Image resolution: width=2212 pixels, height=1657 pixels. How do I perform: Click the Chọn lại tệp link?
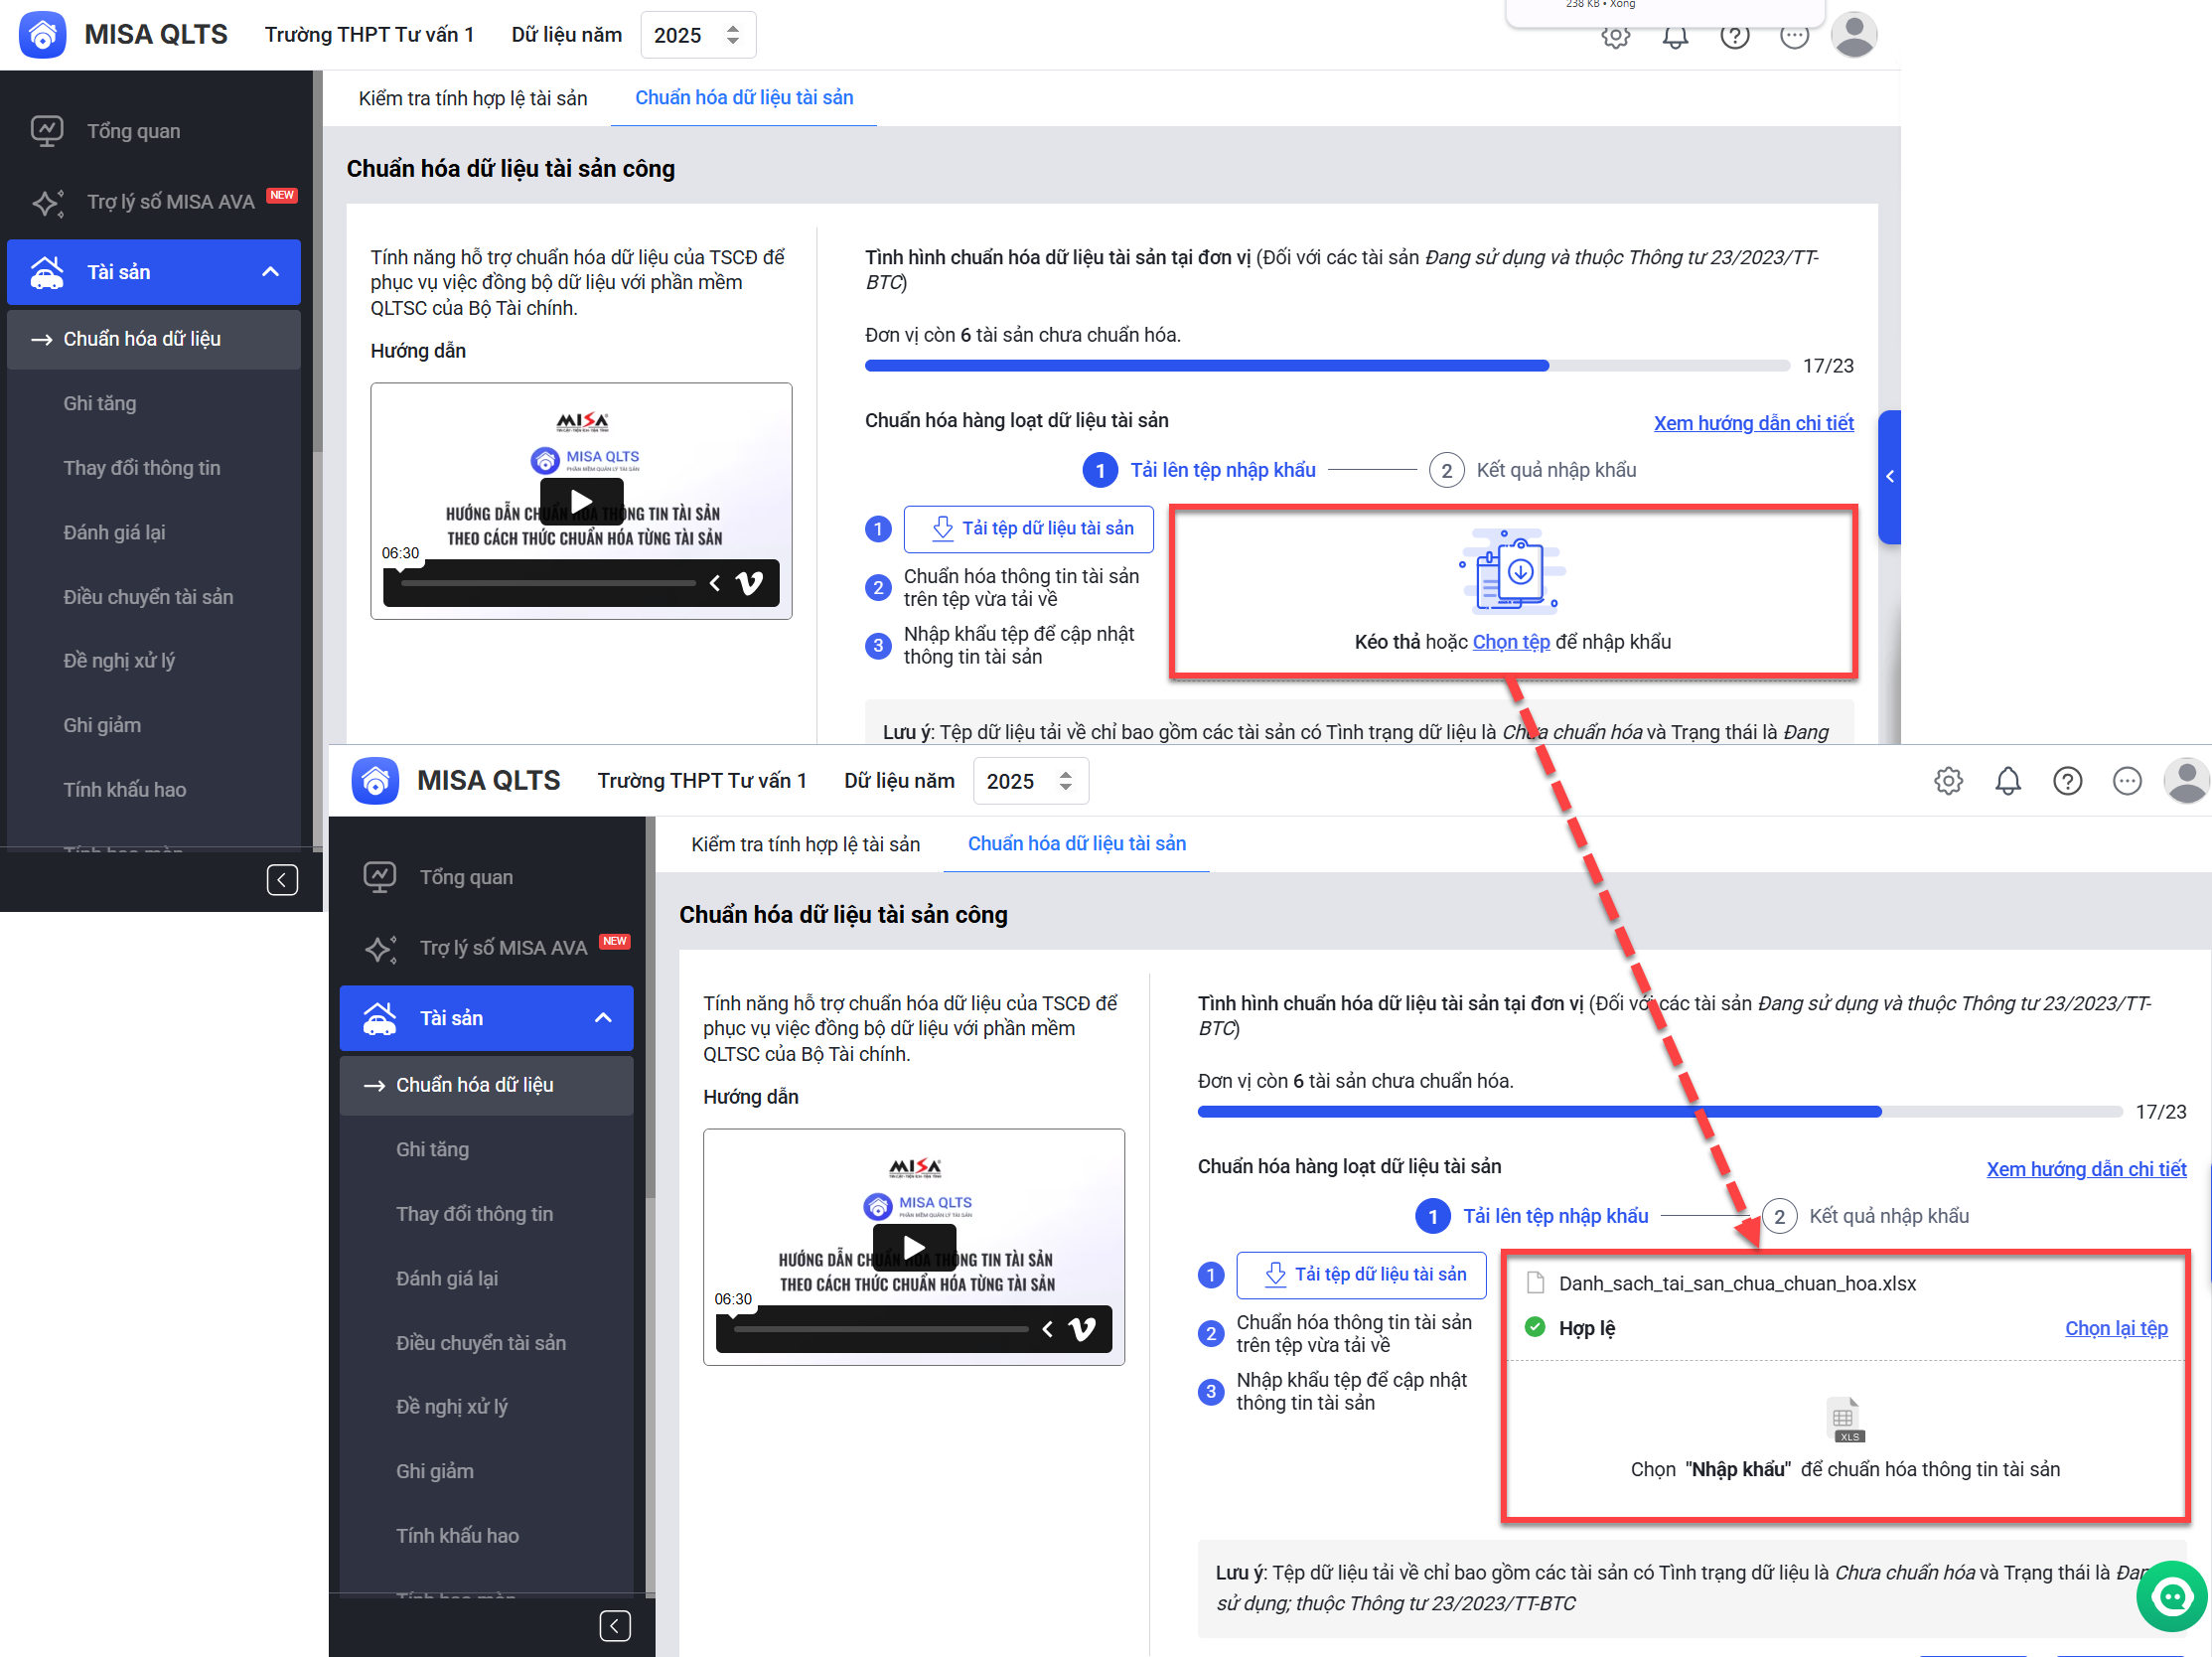[2115, 1328]
